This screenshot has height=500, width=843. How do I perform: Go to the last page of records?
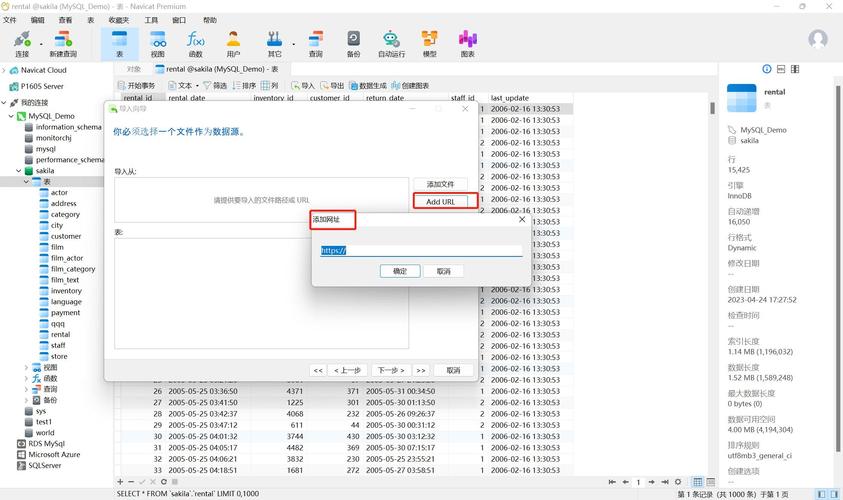point(665,482)
